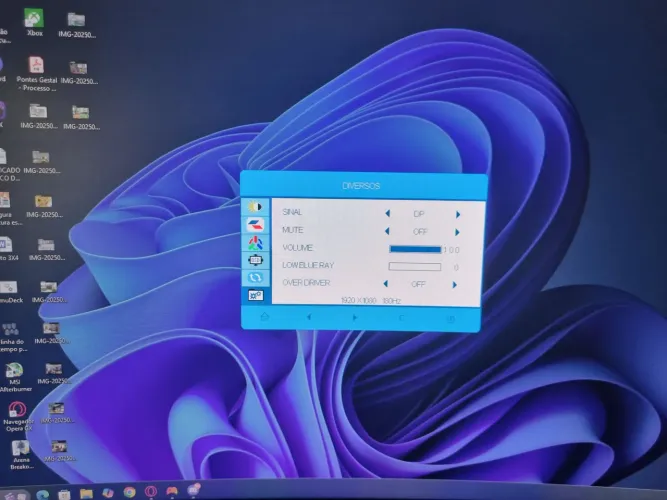
Task: Open the RGB color temperature icon
Action: click(x=255, y=243)
